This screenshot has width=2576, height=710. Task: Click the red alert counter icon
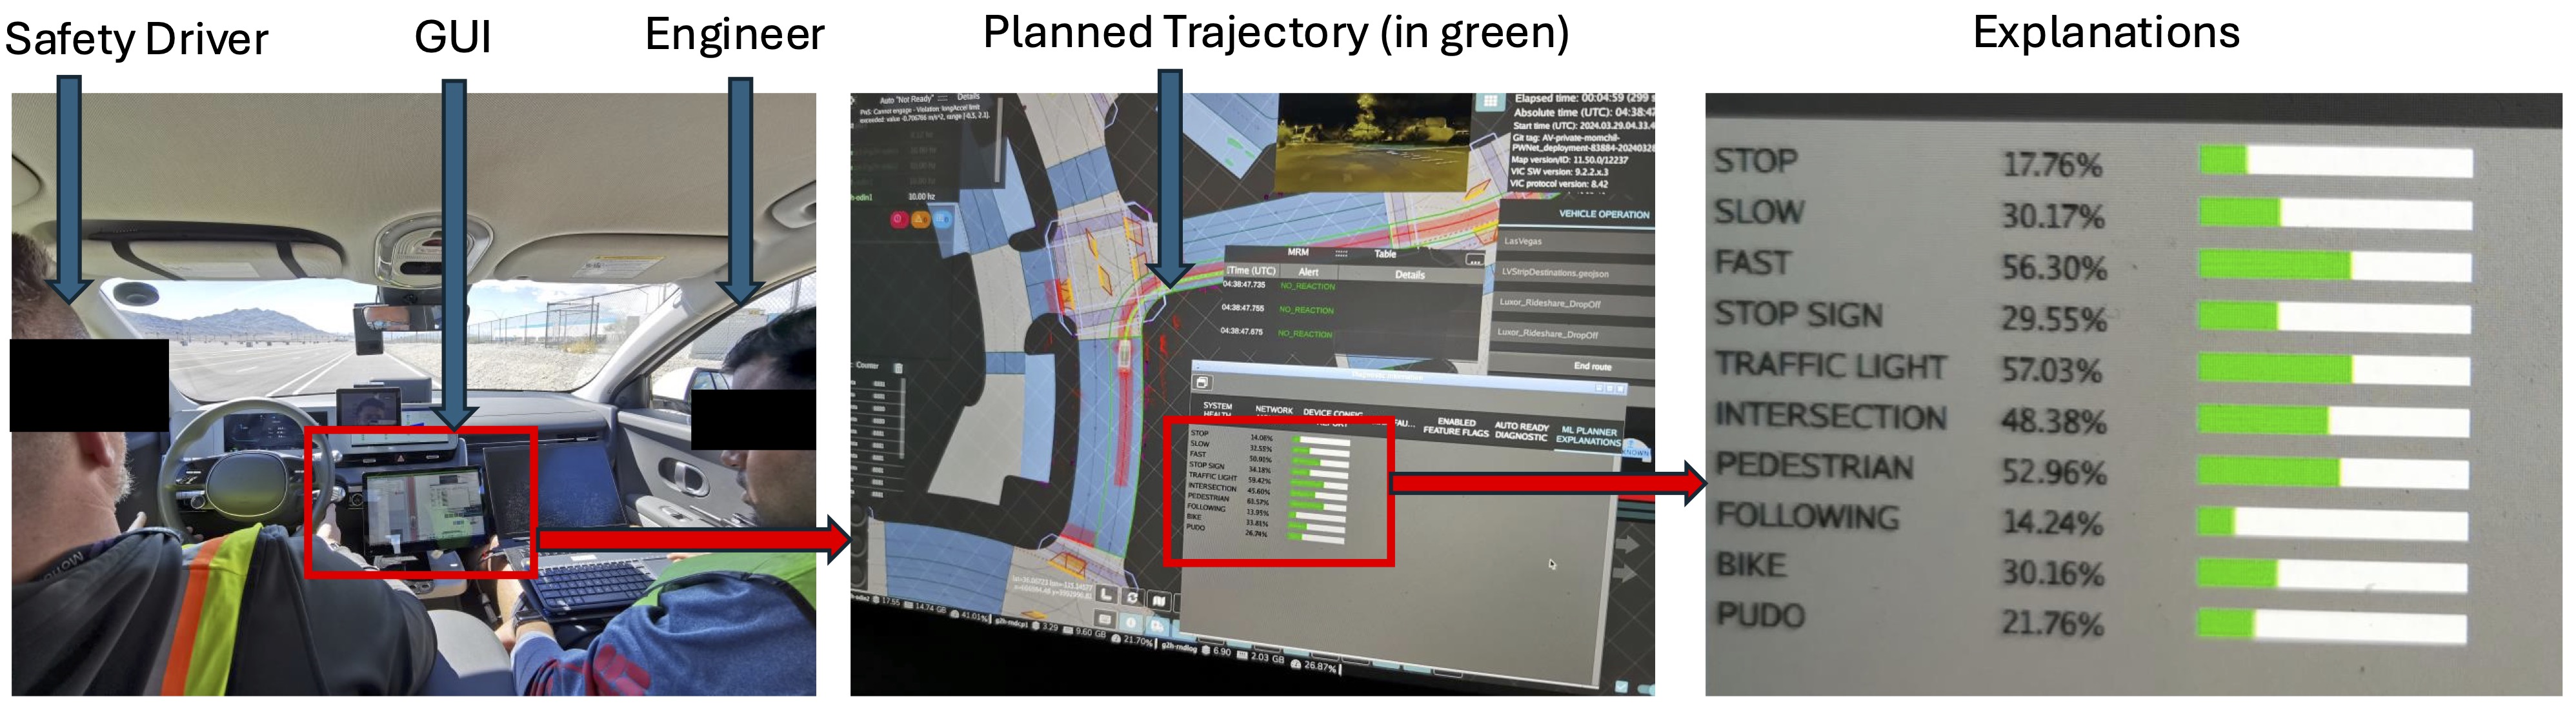899,219
